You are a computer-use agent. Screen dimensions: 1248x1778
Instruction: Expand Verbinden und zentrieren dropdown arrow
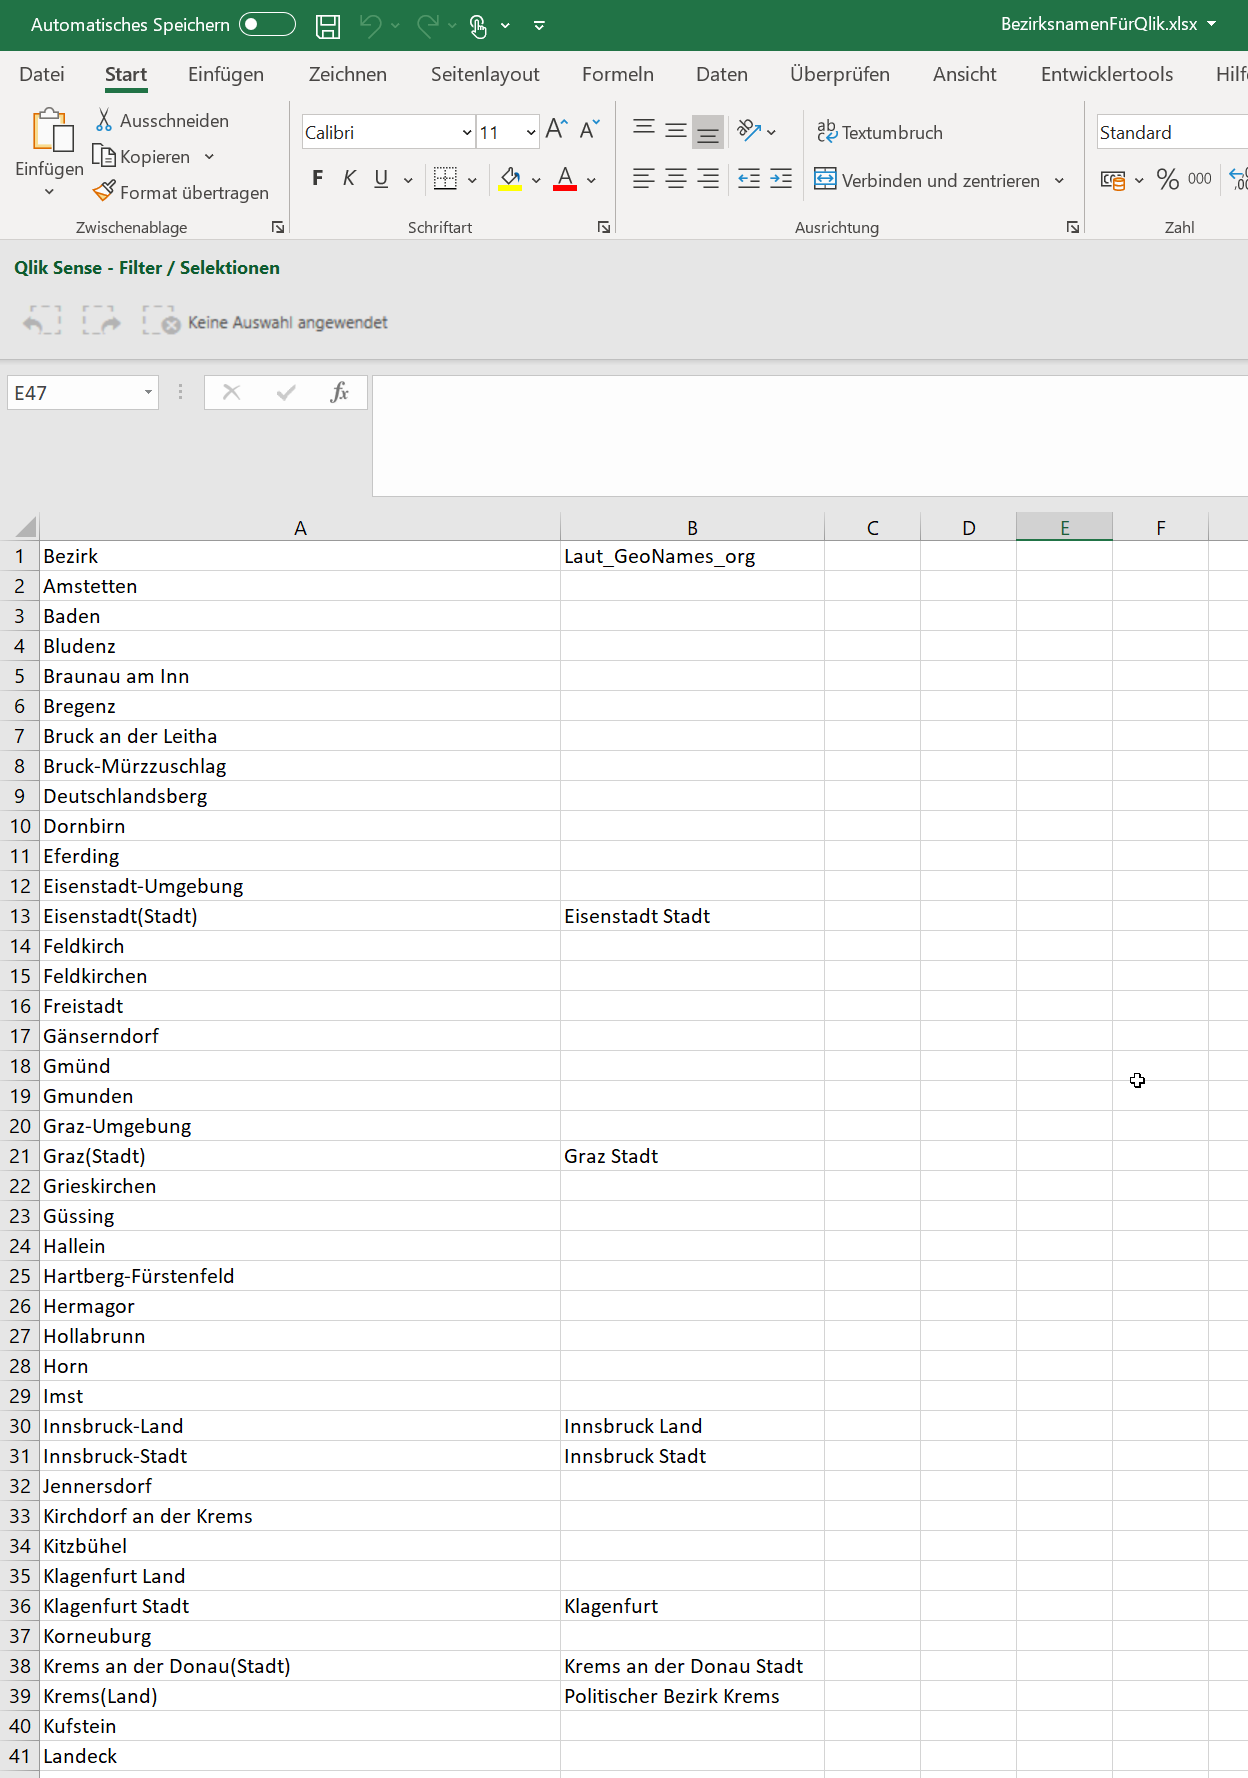coord(1059,181)
